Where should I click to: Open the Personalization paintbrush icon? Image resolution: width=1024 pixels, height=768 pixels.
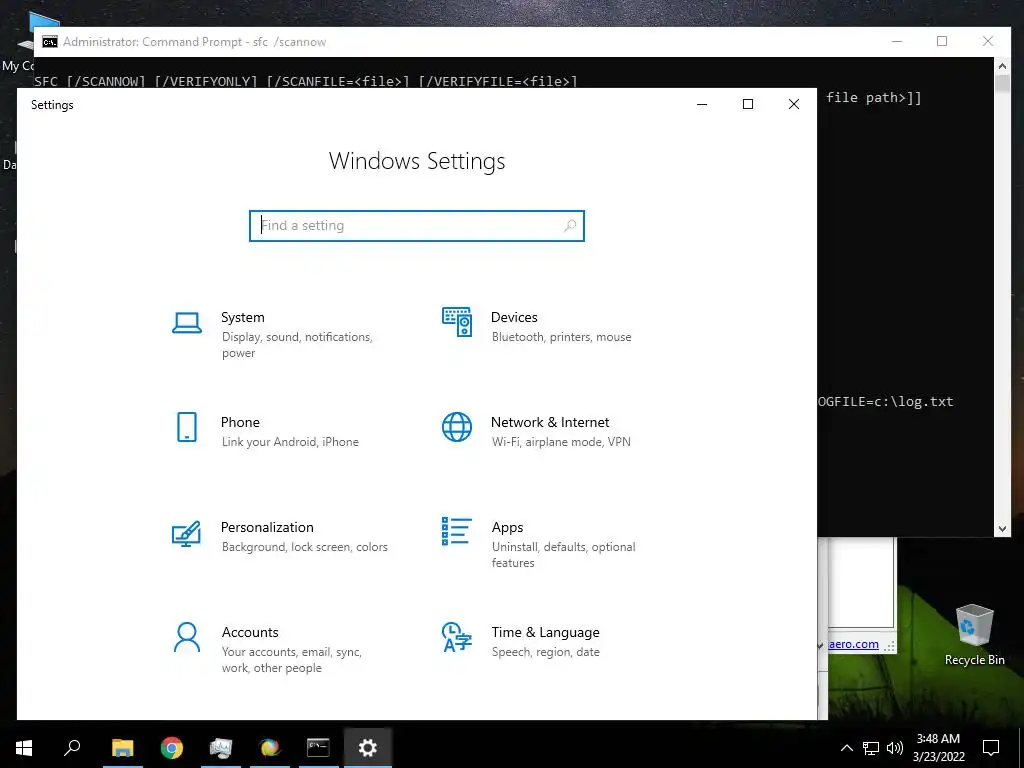point(186,533)
